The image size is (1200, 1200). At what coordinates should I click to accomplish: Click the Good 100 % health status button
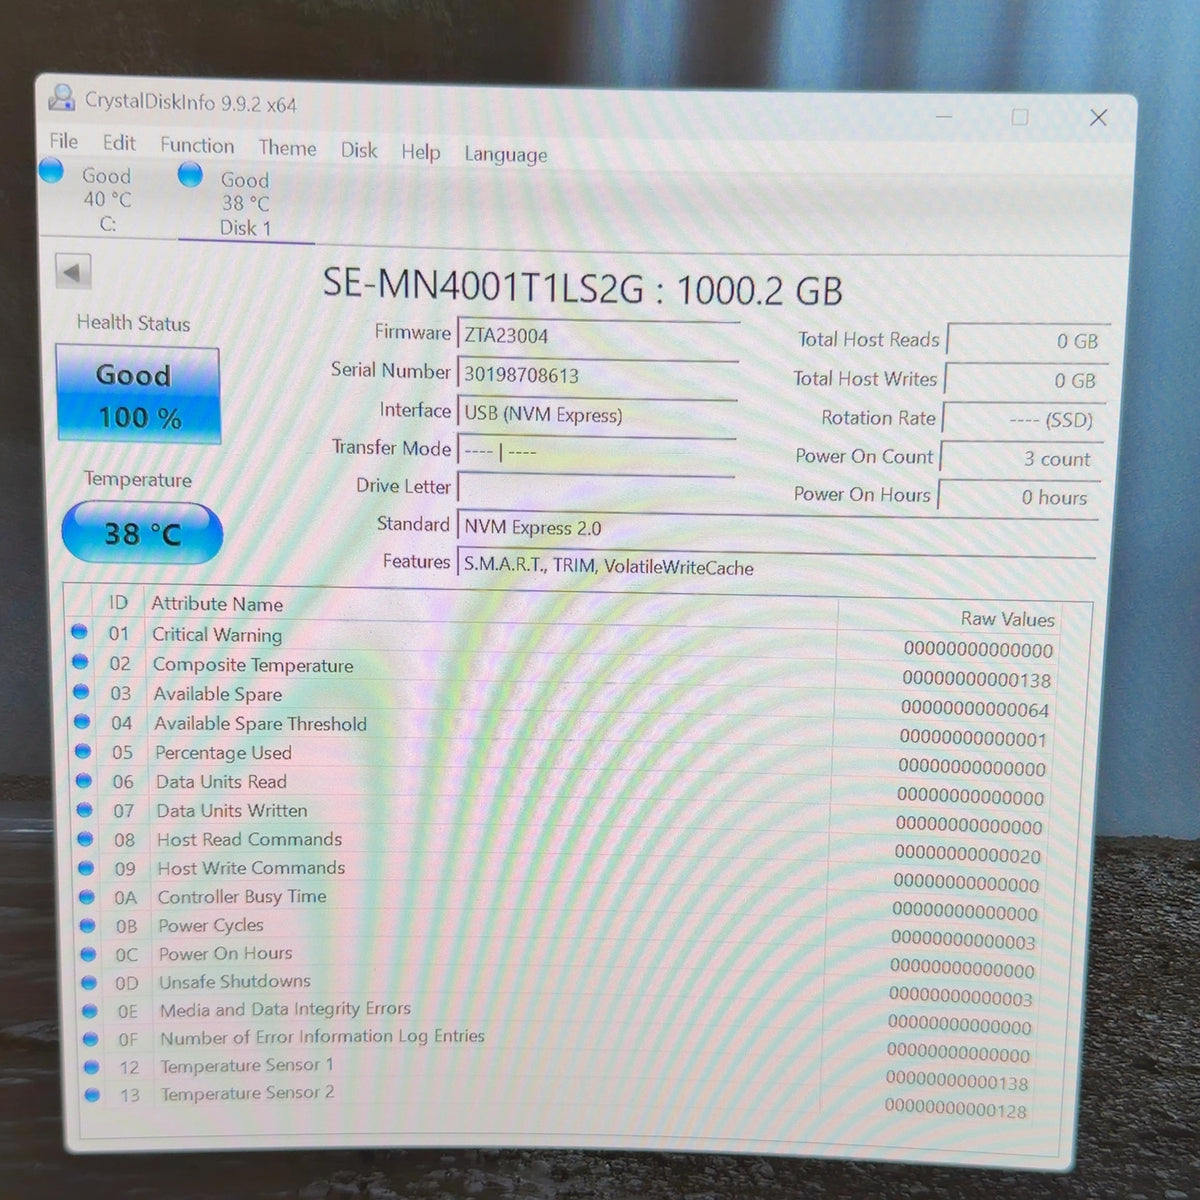[138, 395]
